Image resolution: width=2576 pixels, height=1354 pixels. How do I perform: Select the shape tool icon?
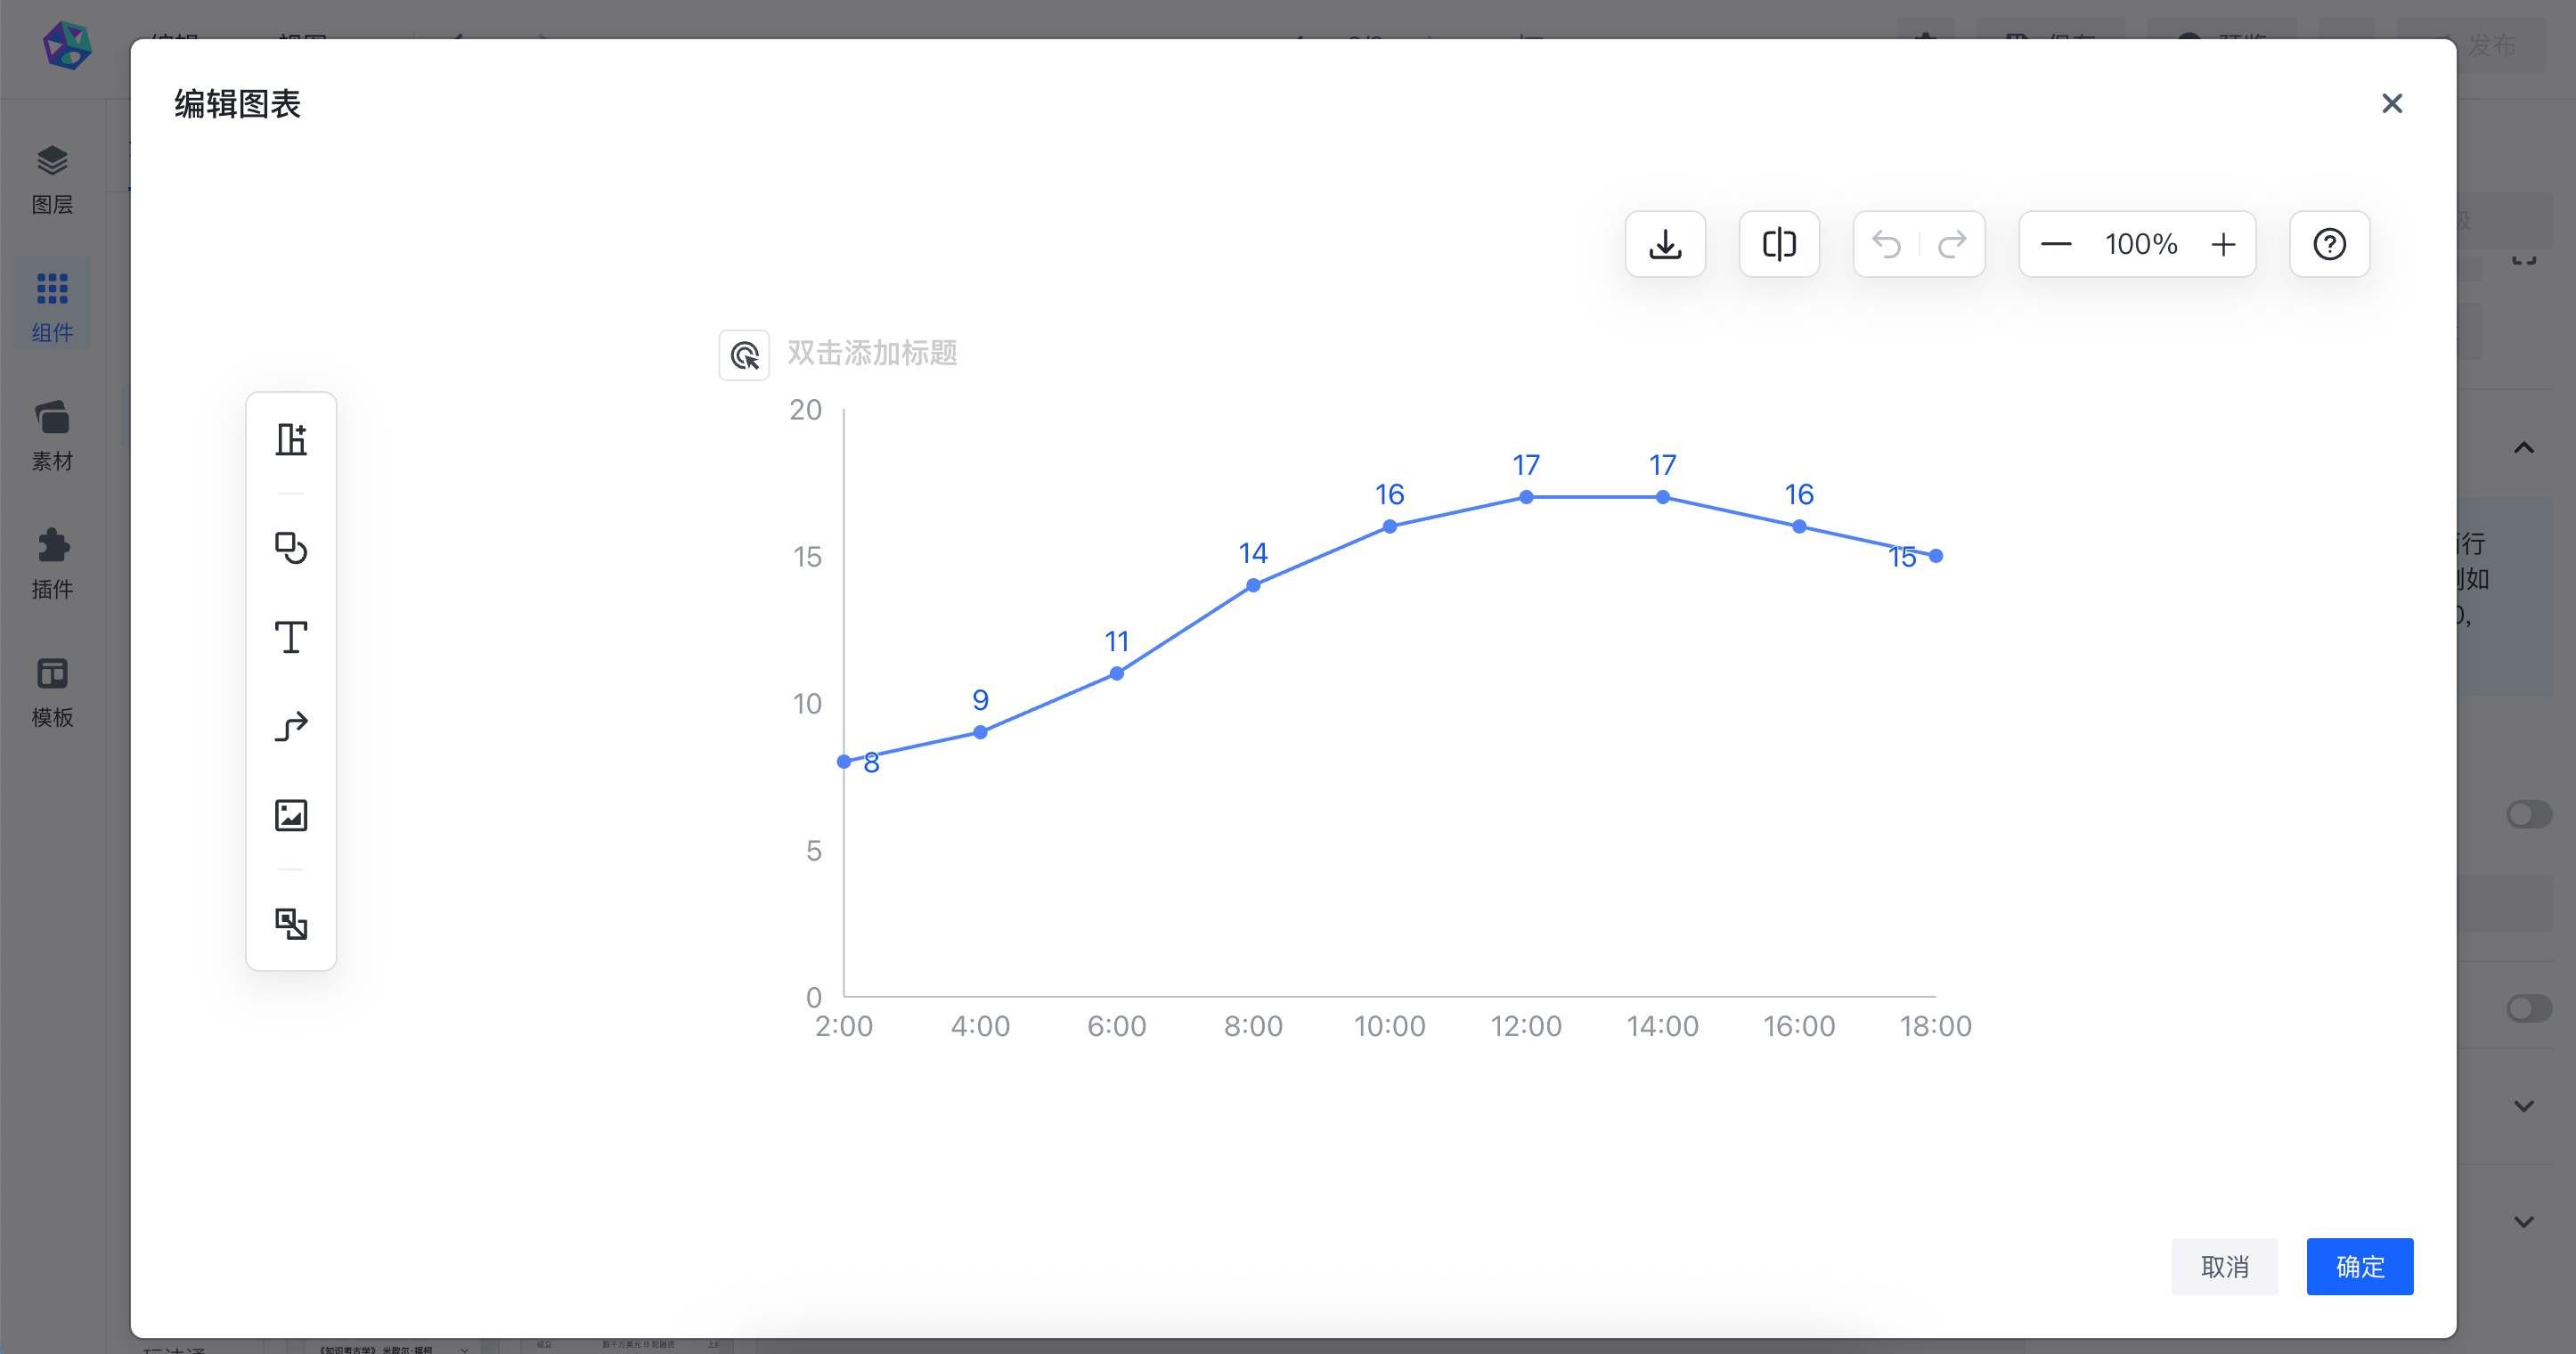point(291,548)
